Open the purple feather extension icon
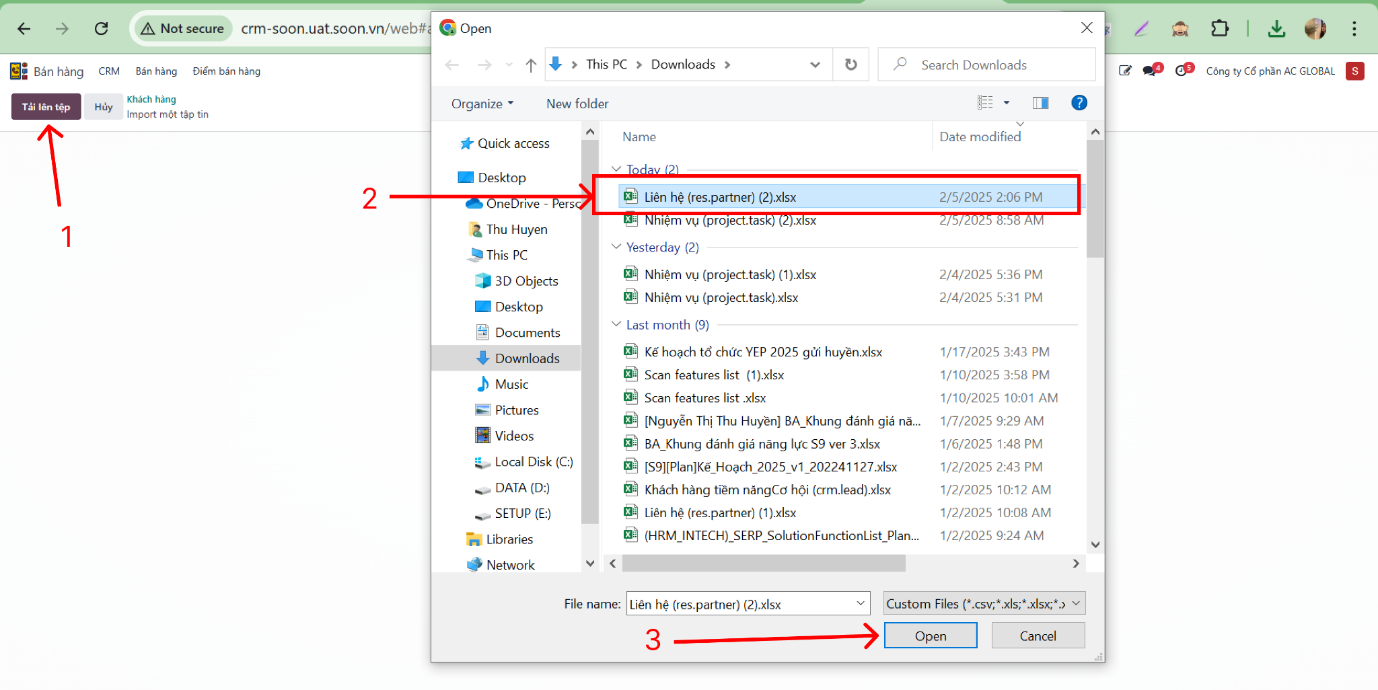Screen dimensions: 1378x690 [x=1141, y=29]
